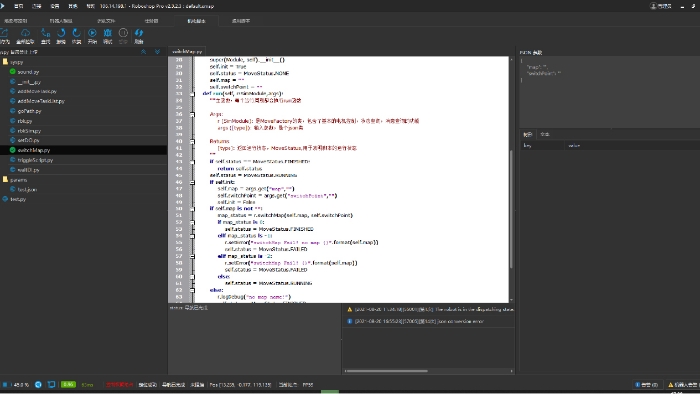The height and width of the screenshot is (394, 700).
Task: Open __init__.py in the file tree
Action: click(29, 82)
